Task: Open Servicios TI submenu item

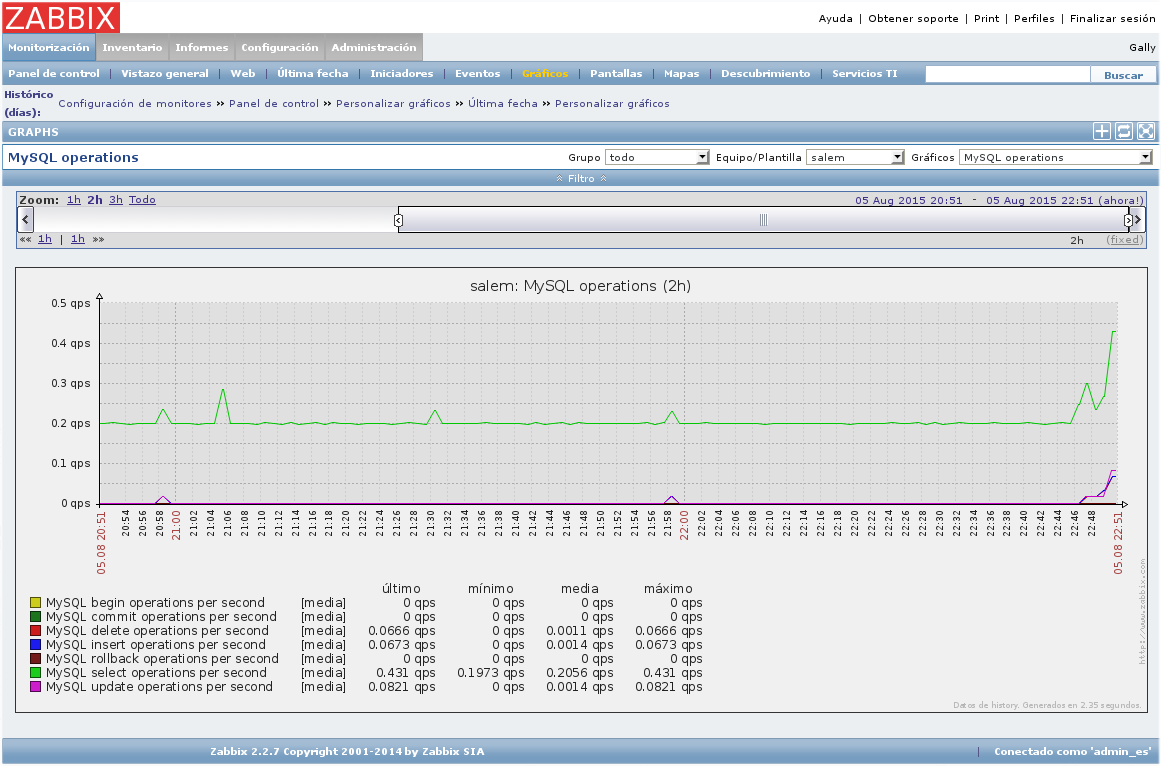Action: click(x=864, y=73)
